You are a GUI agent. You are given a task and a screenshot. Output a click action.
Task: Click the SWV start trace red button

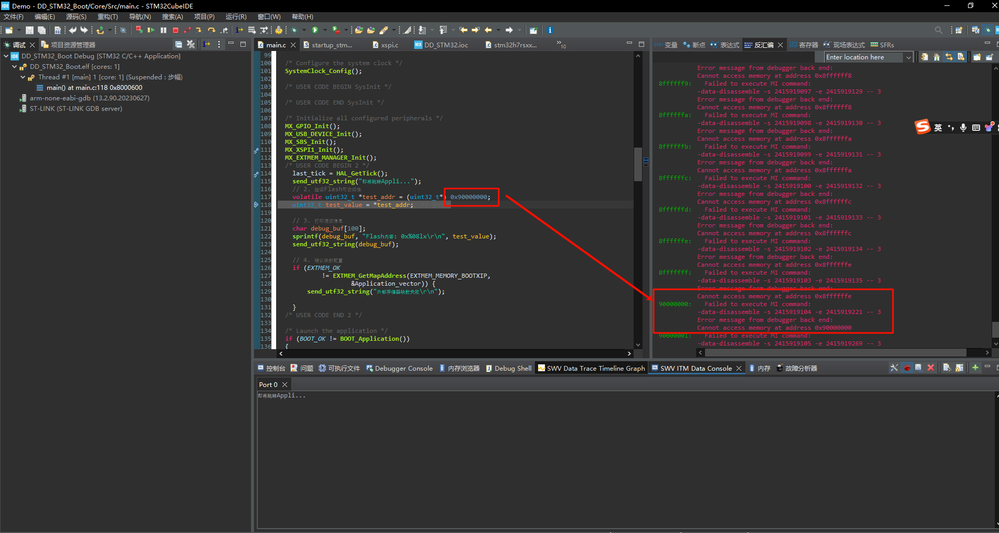coord(907,367)
